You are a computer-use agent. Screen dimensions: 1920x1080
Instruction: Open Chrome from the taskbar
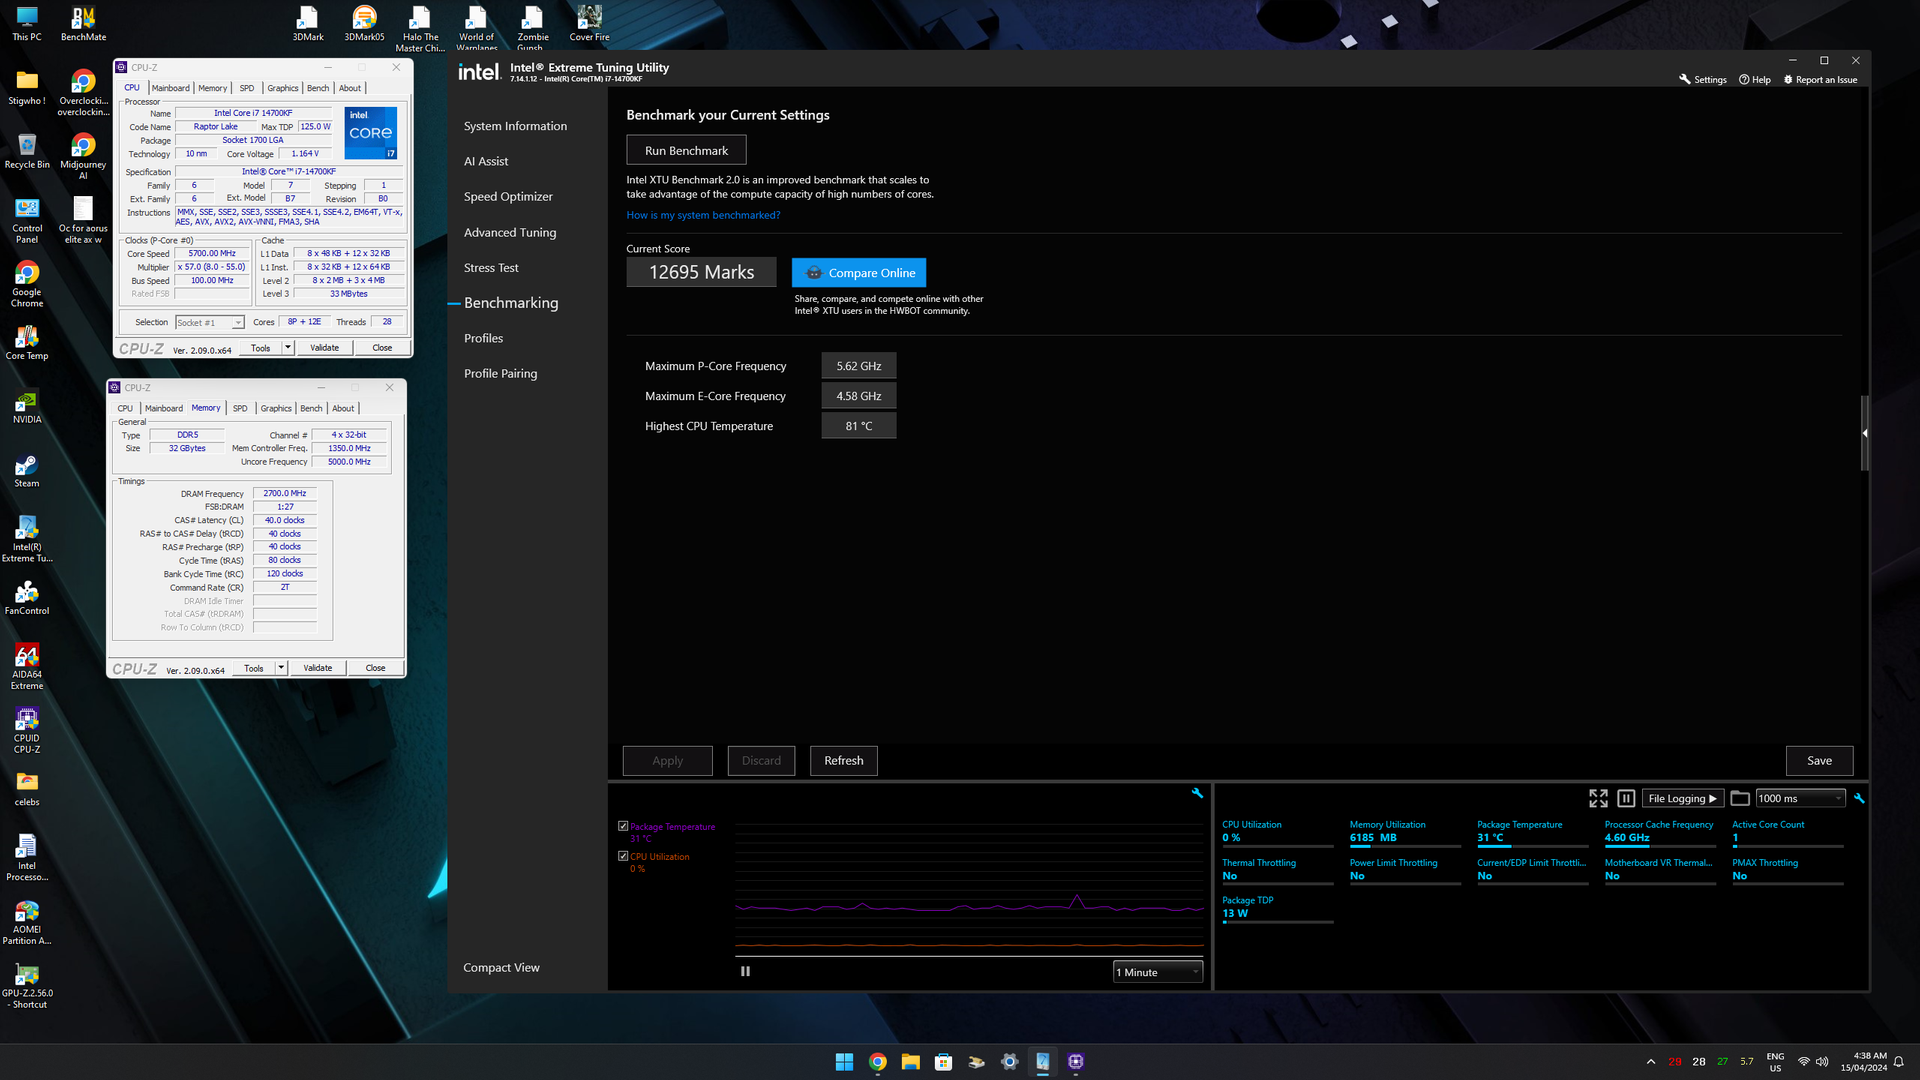pos(877,1062)
